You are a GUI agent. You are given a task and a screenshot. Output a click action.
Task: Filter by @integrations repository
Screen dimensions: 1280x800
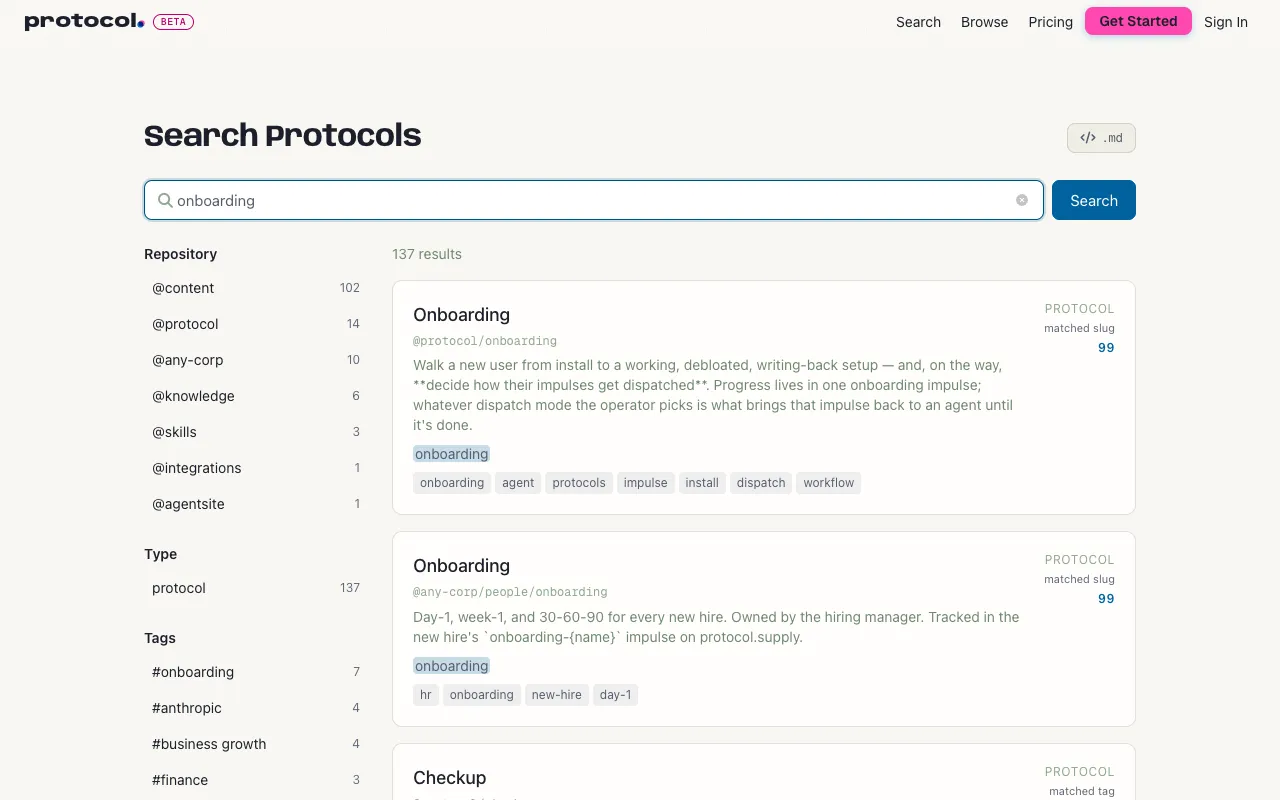(x=256, y=468)
